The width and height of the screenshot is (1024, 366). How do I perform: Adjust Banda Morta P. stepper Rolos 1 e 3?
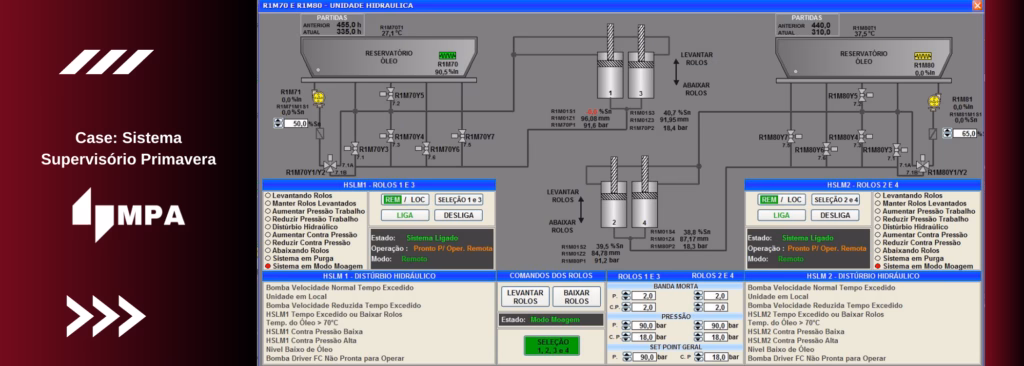click(x=626, y=295)
